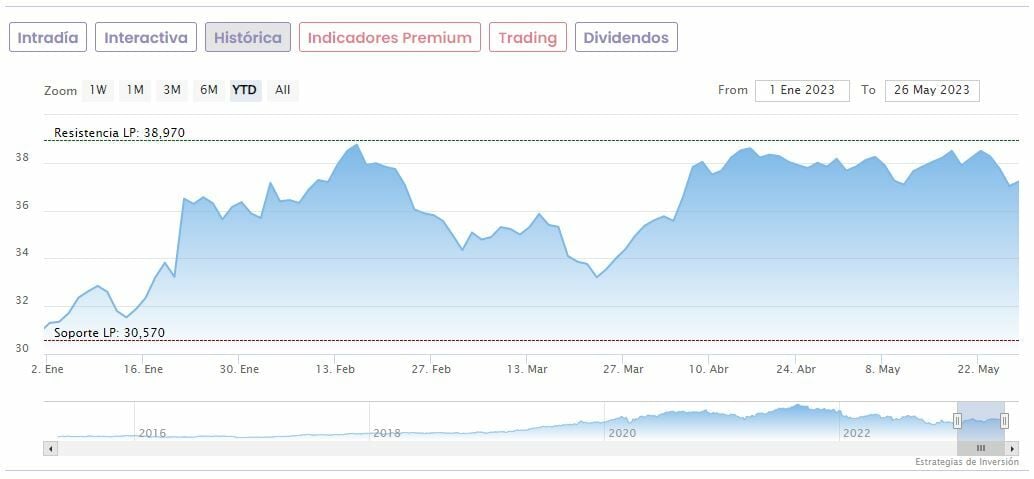
Task: Open the Histórica tab
Action: pyautogui.click(x=248, y=38)
